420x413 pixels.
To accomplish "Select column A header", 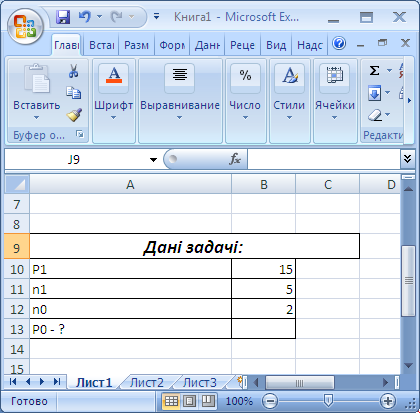I will [130, 184].
